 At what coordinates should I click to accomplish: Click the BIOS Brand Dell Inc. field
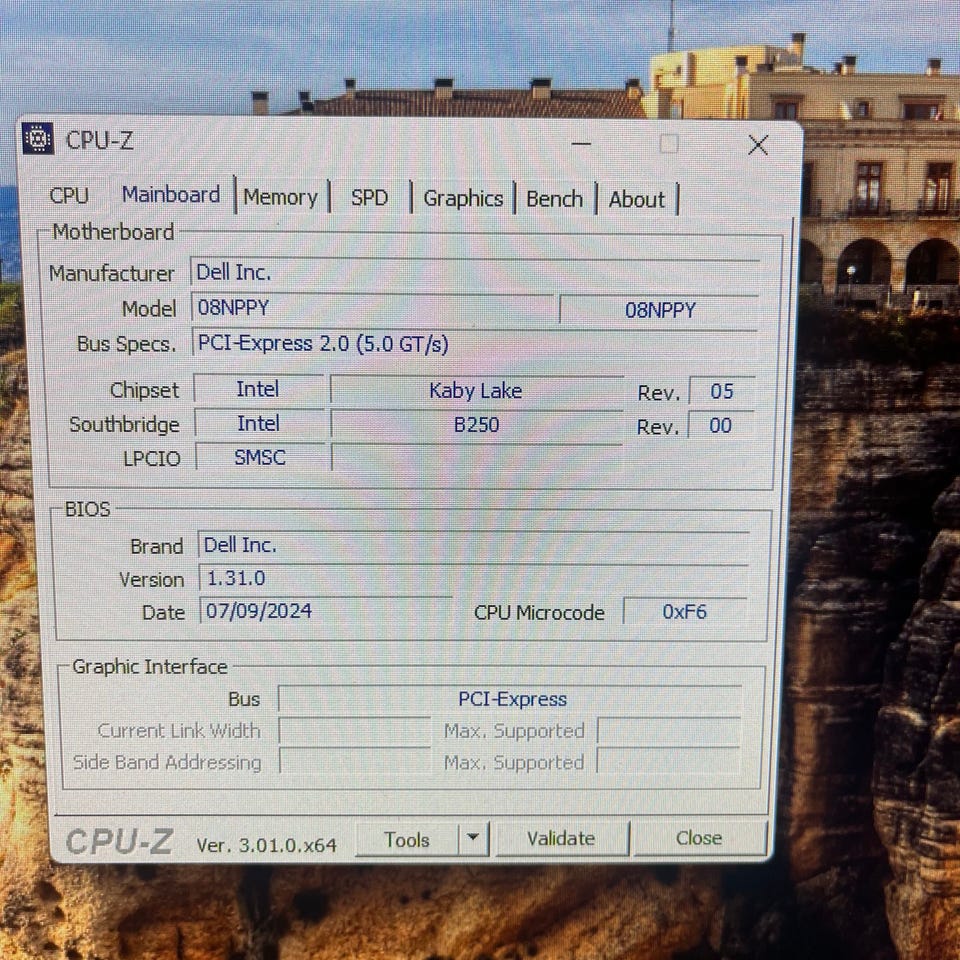click(473, 545)
